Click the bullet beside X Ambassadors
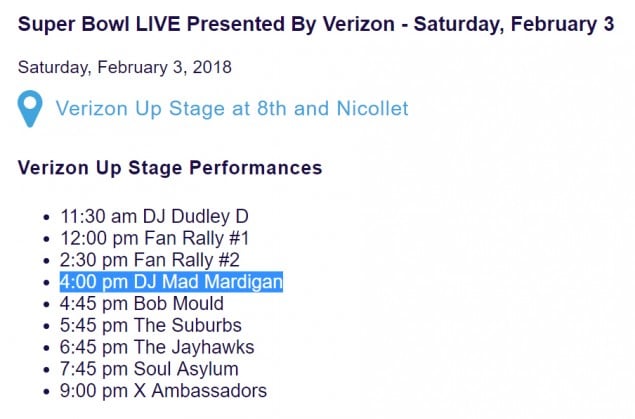 46,392
